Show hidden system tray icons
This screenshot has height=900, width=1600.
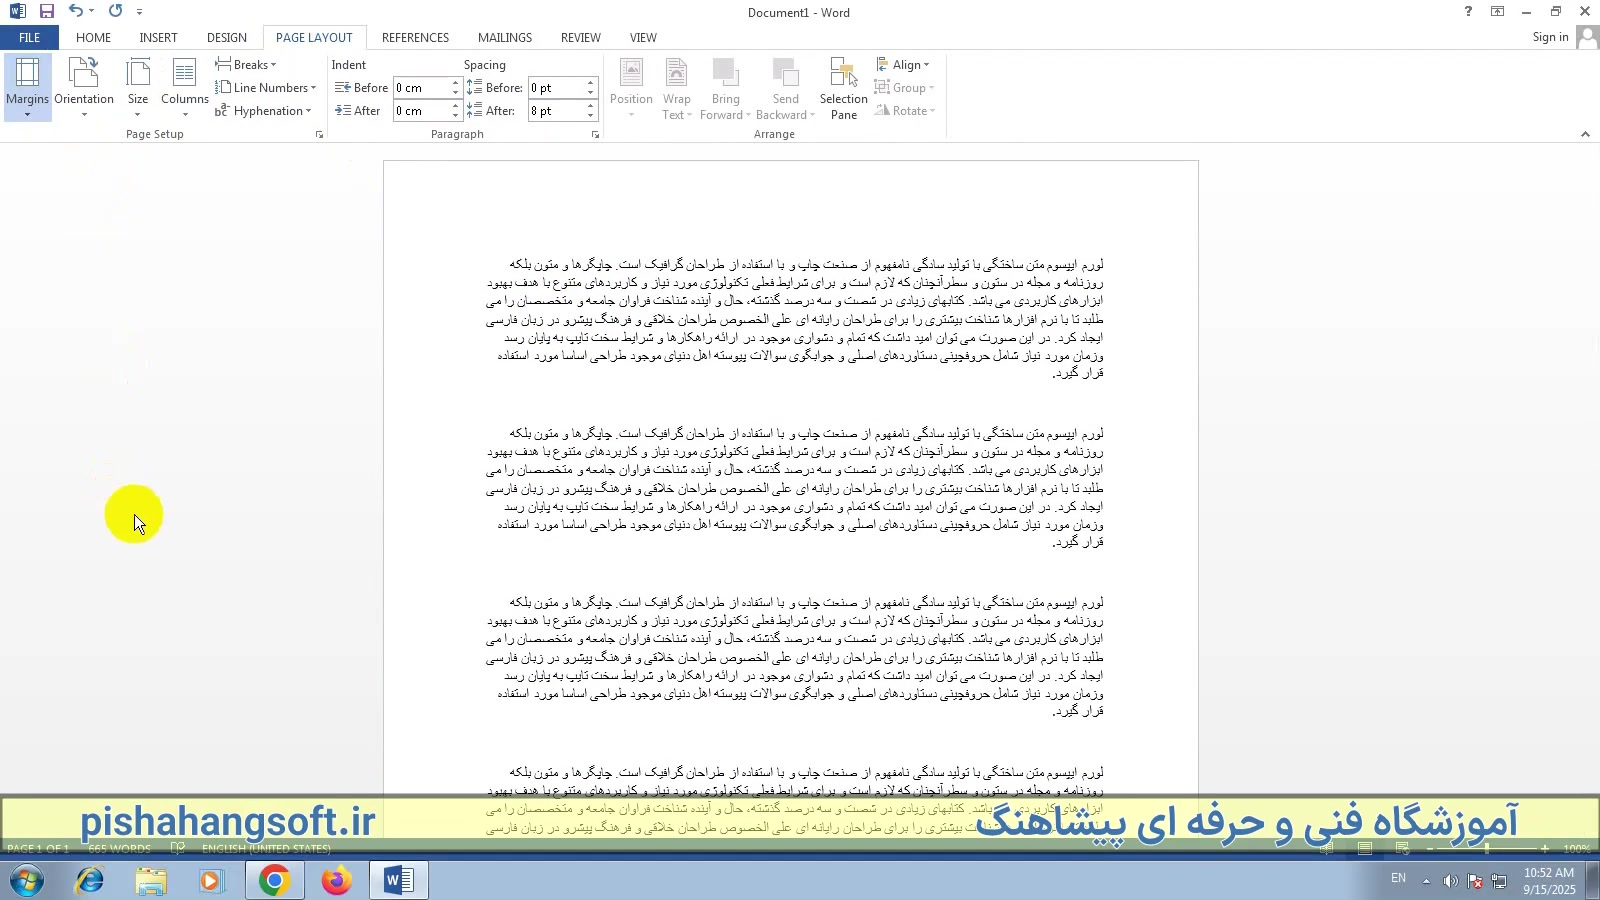coord(1426,881)
